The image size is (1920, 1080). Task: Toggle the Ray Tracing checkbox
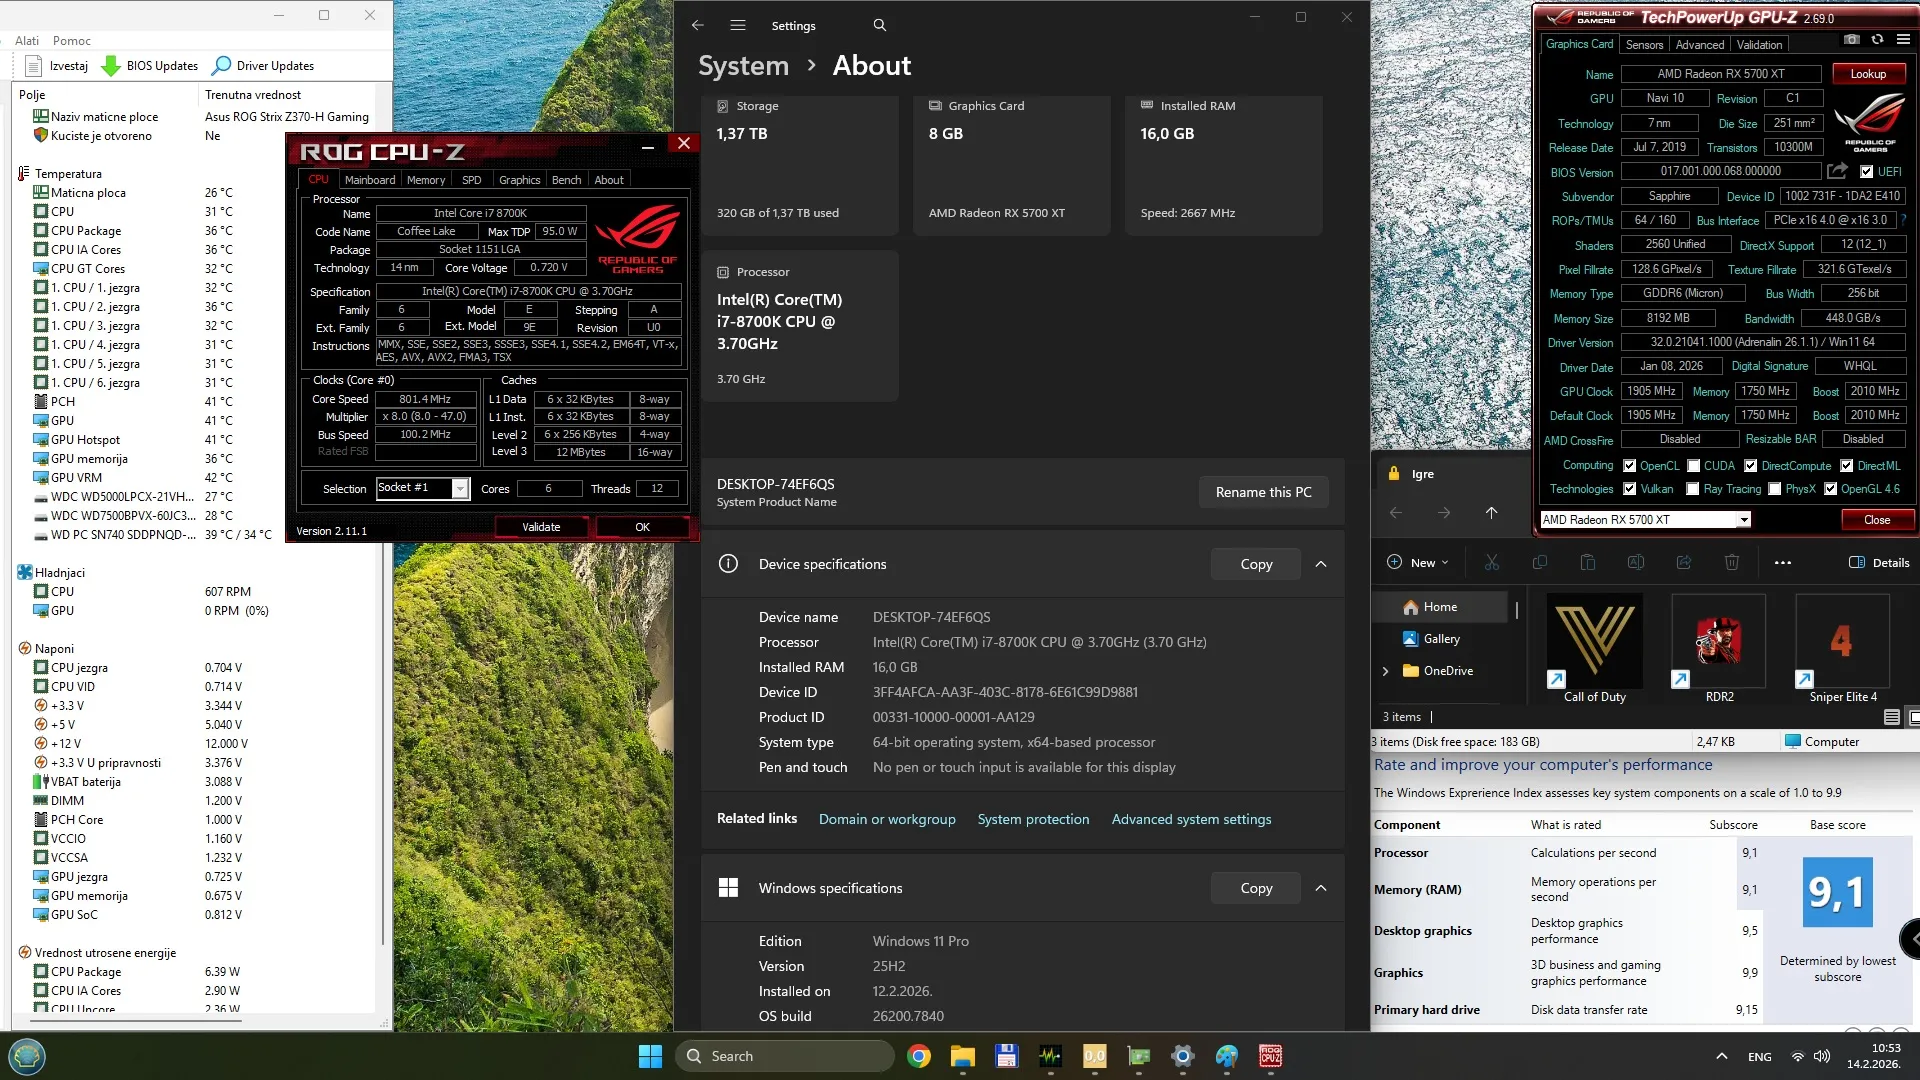[1692, 489]
